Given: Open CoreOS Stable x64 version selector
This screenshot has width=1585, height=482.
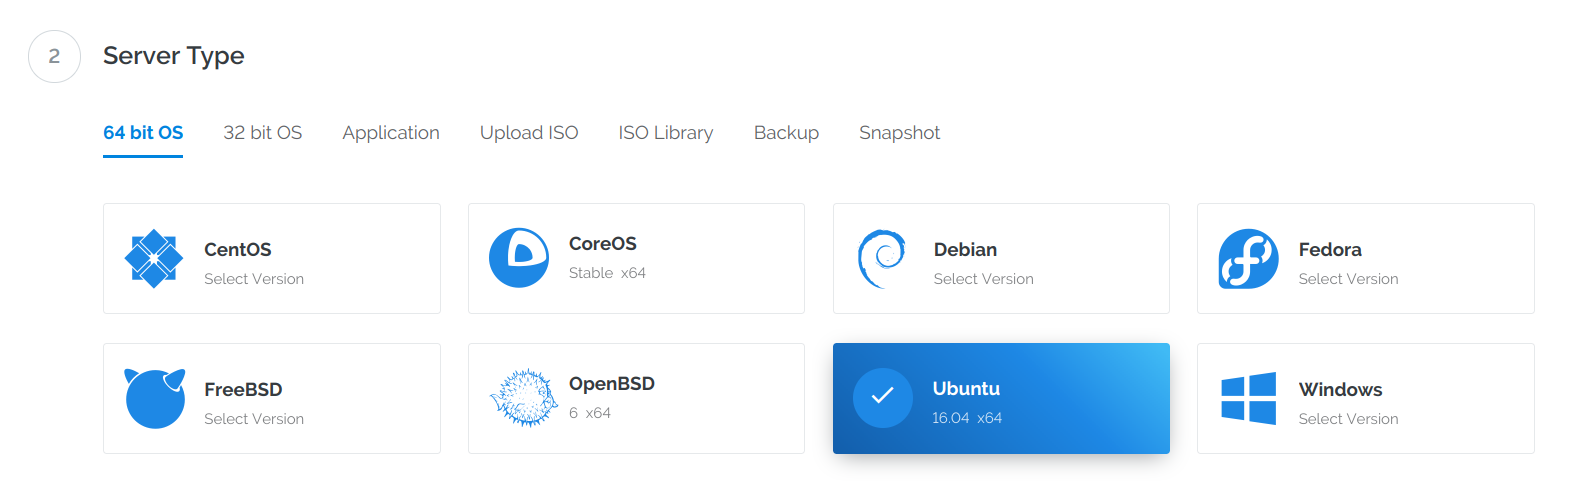Looking at the screenshot, I should (607, 273).
